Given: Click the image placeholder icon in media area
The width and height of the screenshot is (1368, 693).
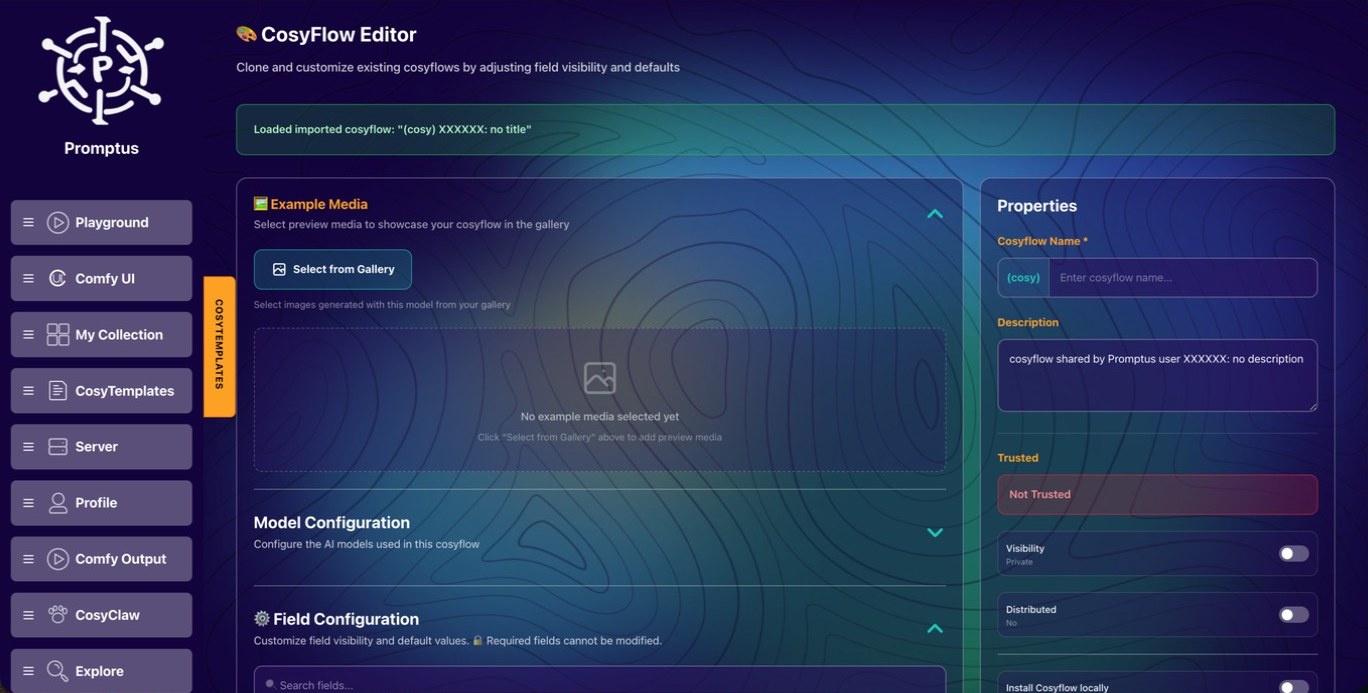Looking at the screenshot, I should pyautogui.click(x=600, y=378).
